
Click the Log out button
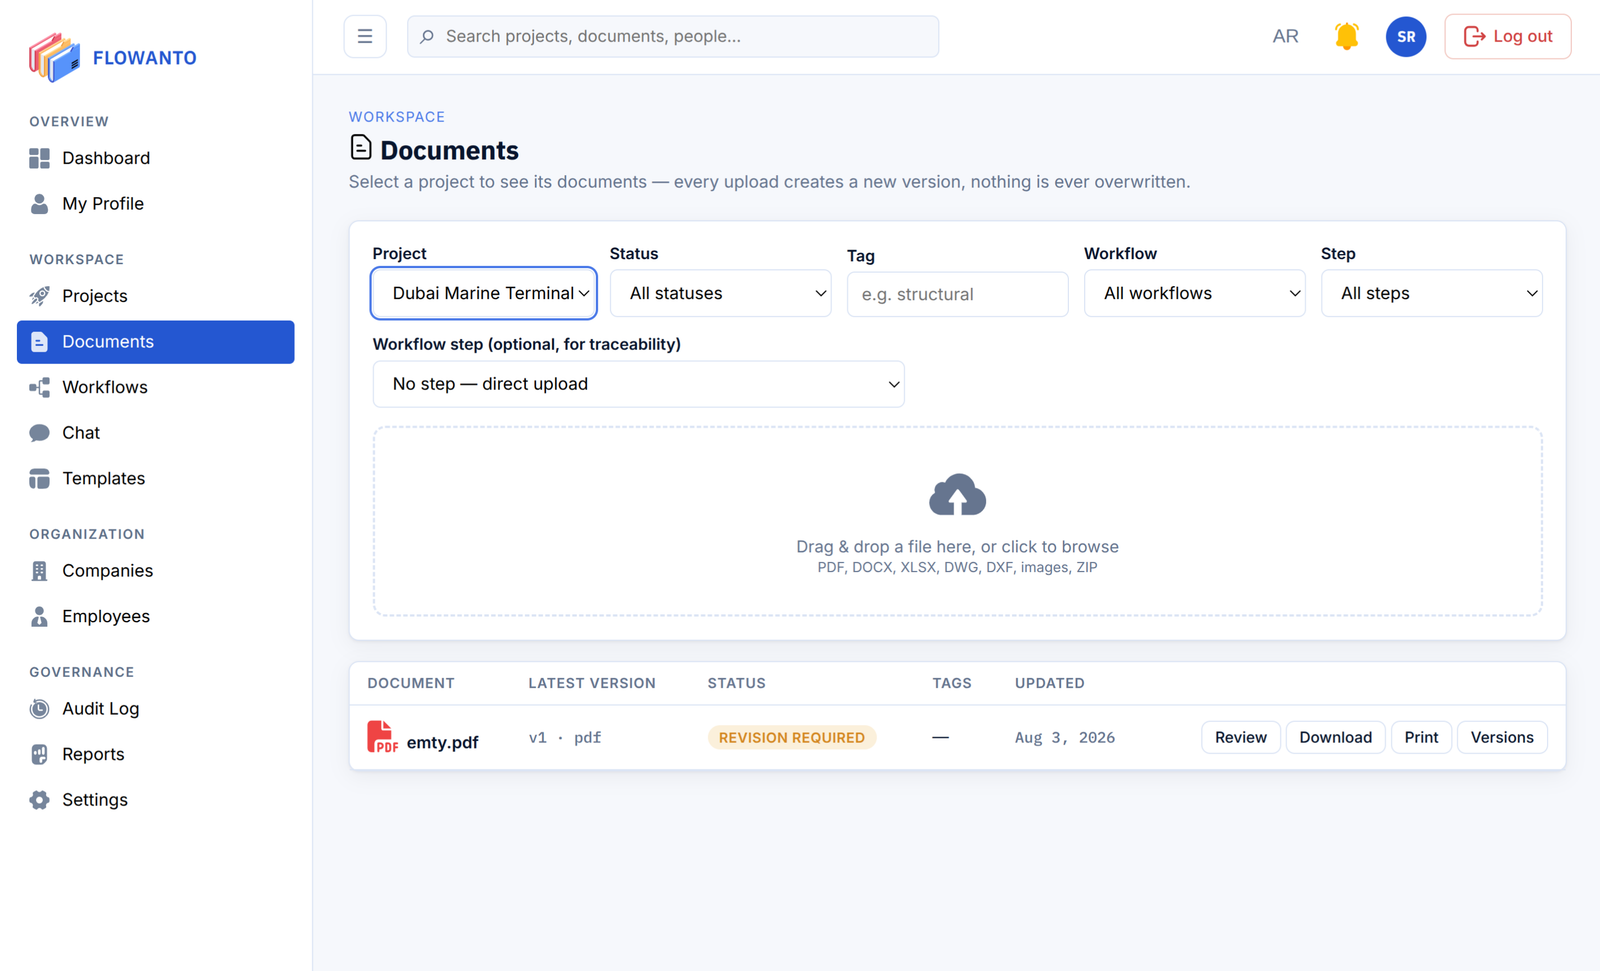point(1507,37)
